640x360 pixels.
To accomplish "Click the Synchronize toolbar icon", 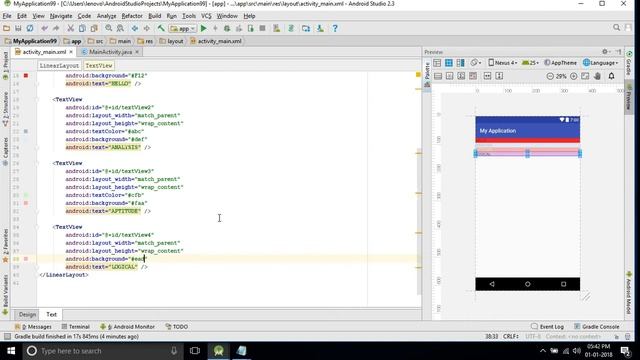I will [x=30, y=28].
